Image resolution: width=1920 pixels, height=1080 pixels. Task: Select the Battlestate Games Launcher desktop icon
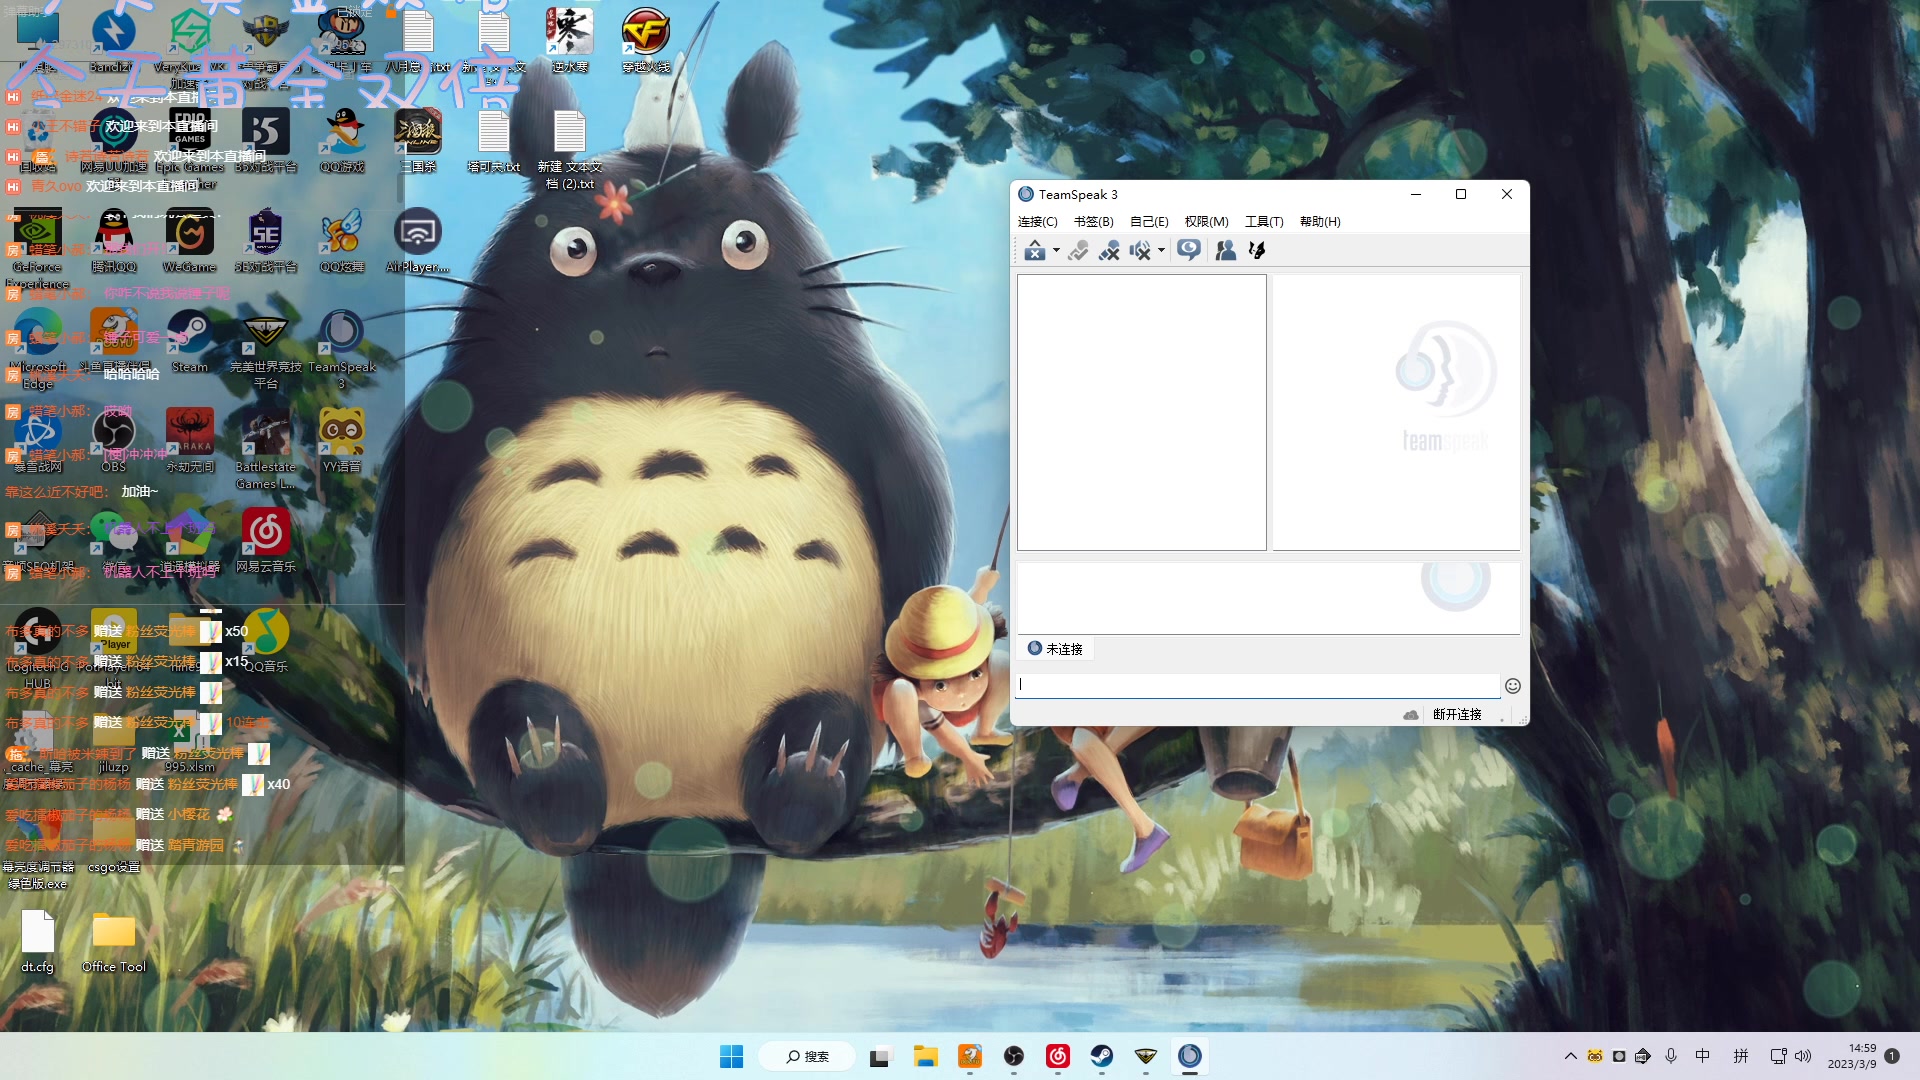pos(266,449)
